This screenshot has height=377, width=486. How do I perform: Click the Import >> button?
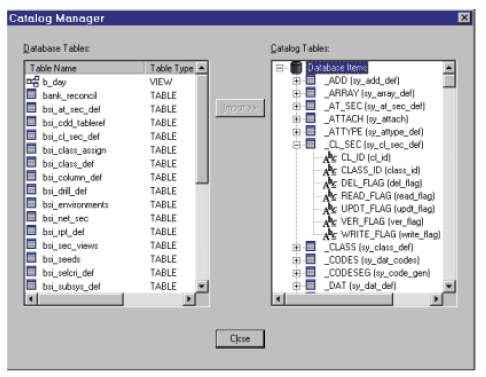(240, 108)
